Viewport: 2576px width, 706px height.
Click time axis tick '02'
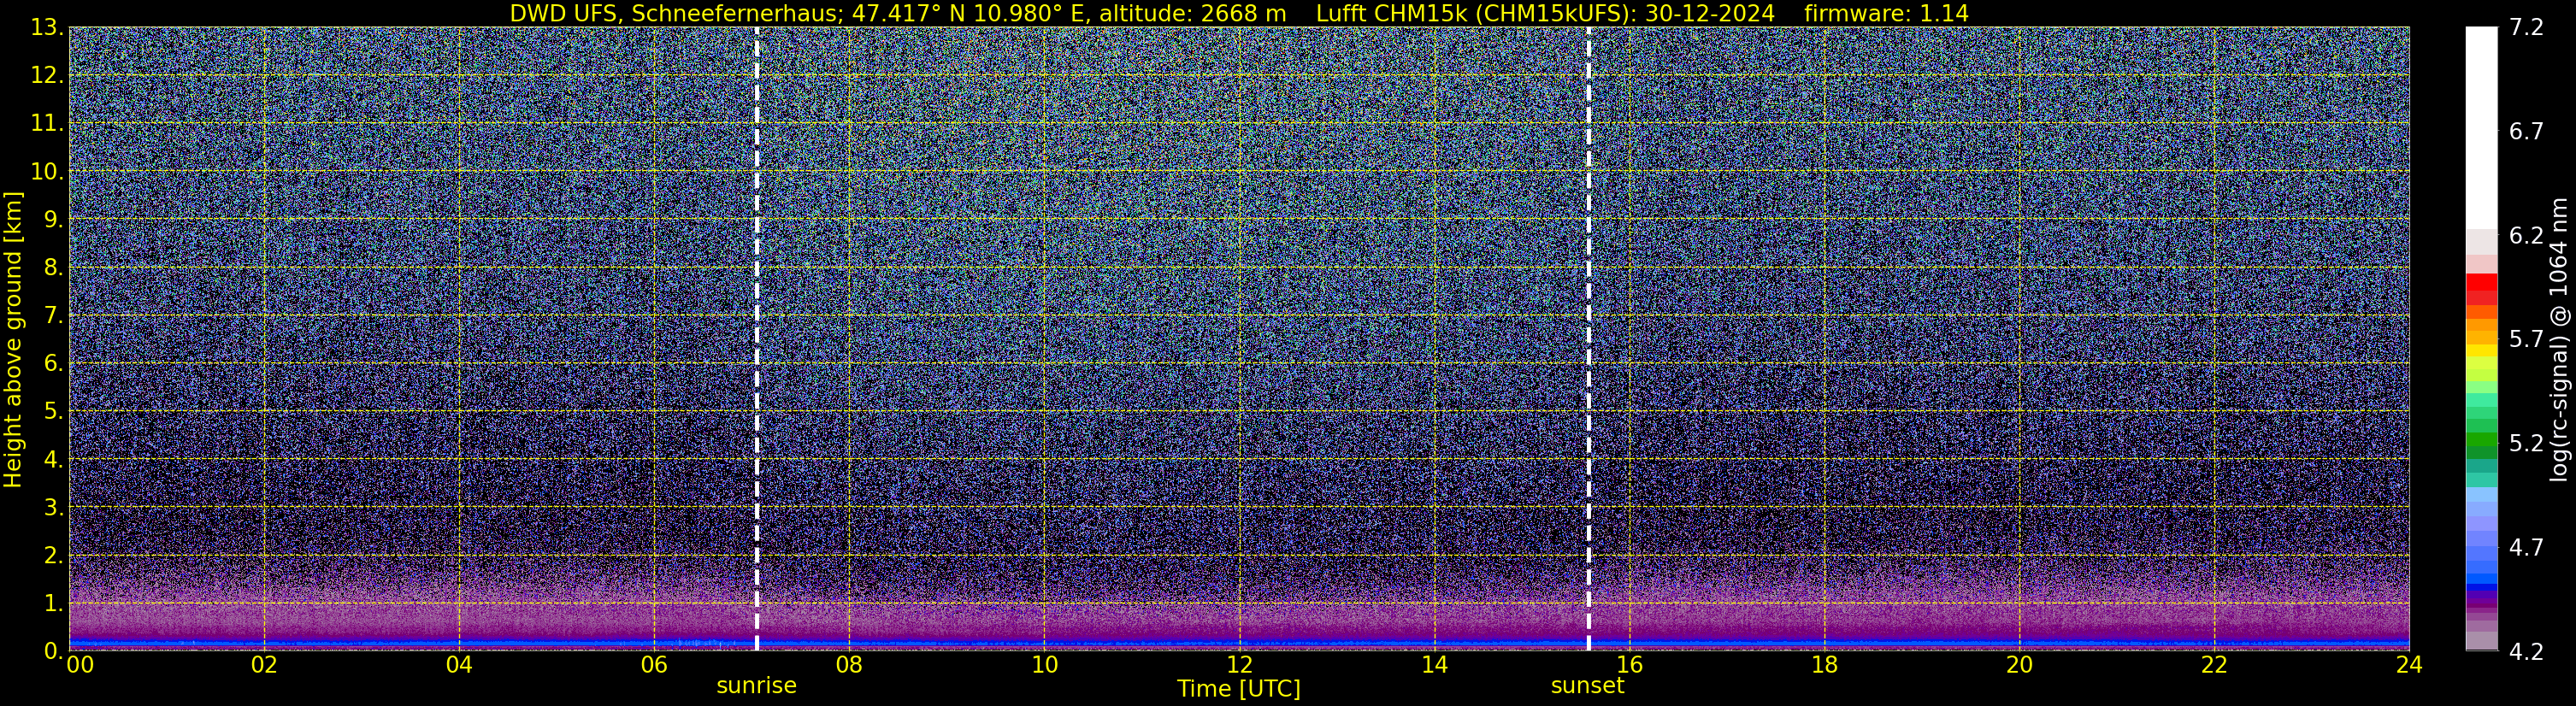264,665
